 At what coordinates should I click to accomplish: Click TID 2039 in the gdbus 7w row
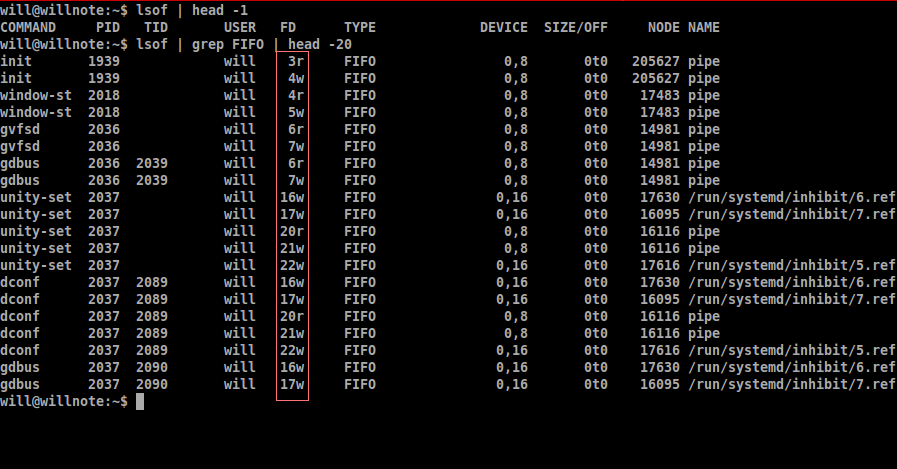(152, 180)
